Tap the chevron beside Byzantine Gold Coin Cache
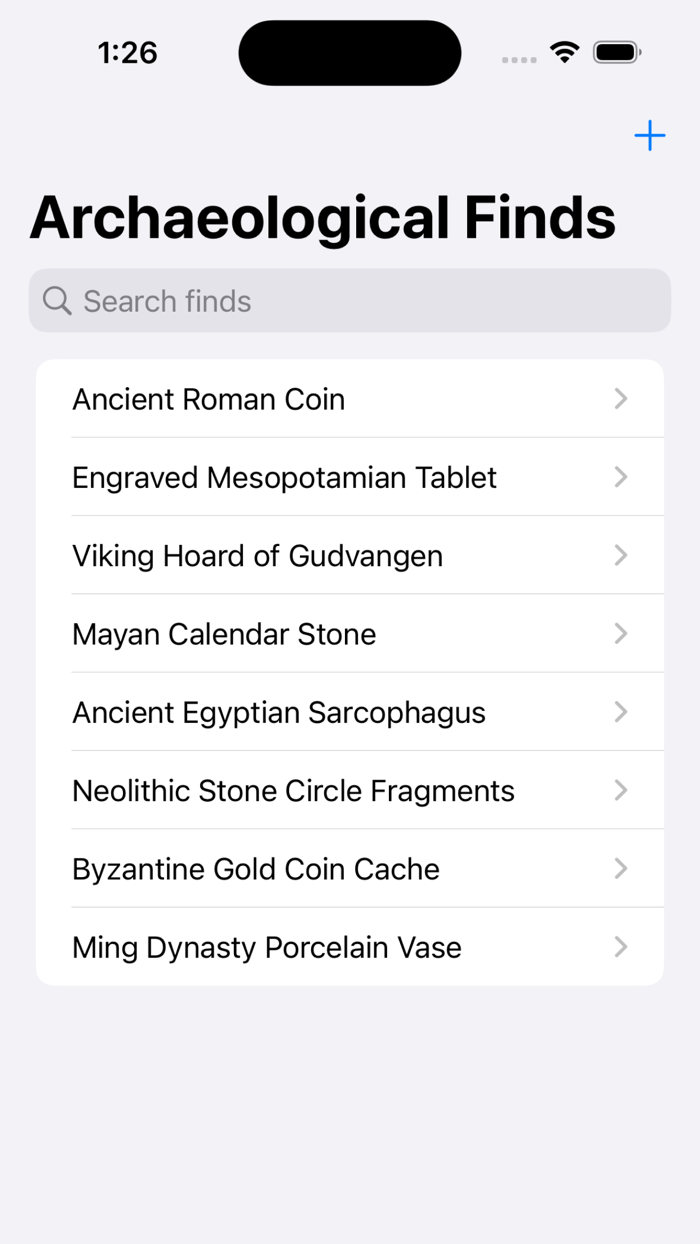This screenshot has height=1244, width=700. [621, 868]
